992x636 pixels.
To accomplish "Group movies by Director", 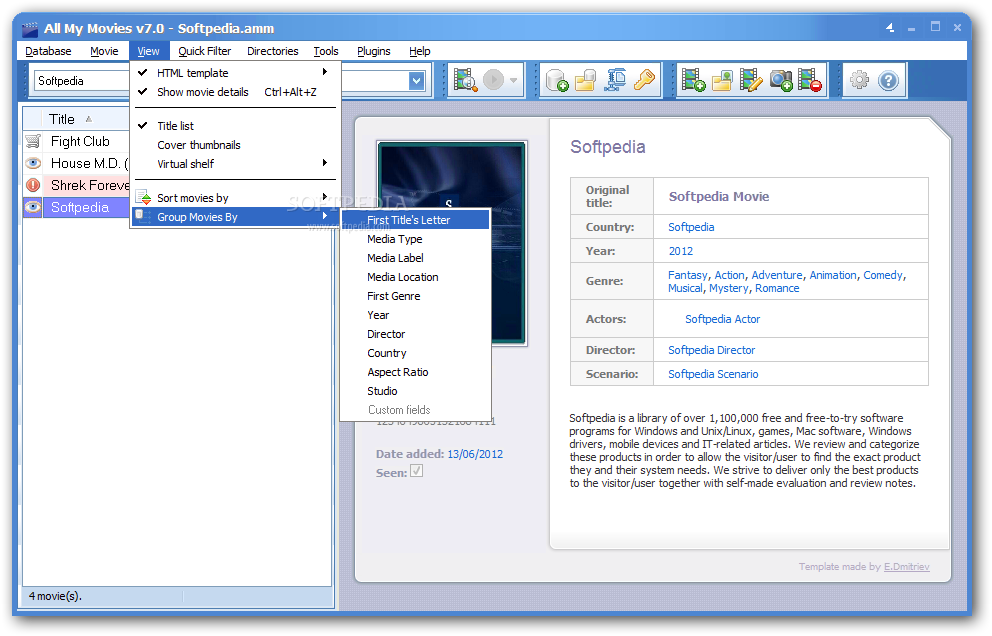I will pyautogui.click(x=415, y=334).
